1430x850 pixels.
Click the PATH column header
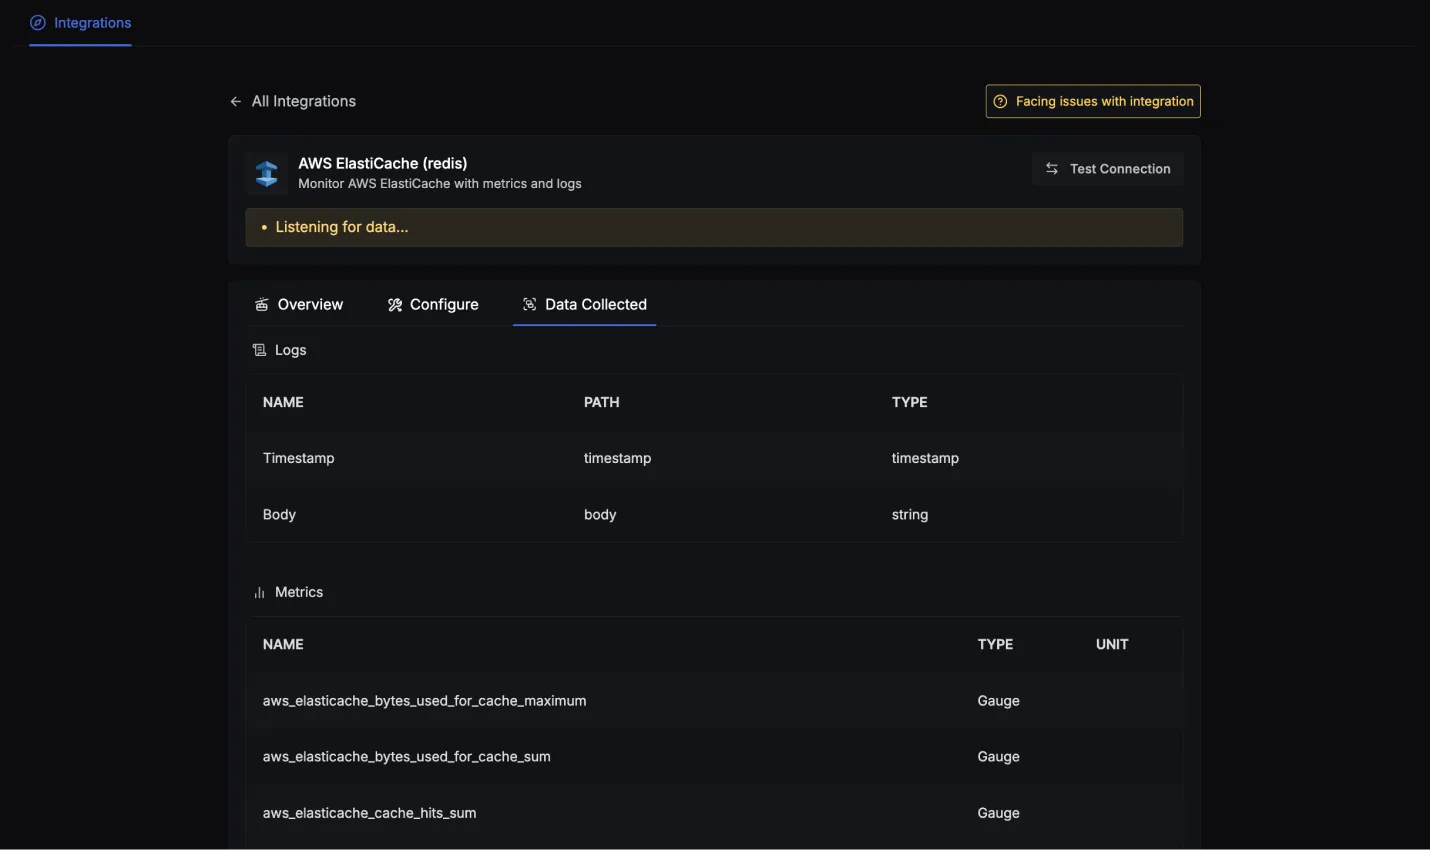coord(602,402)
